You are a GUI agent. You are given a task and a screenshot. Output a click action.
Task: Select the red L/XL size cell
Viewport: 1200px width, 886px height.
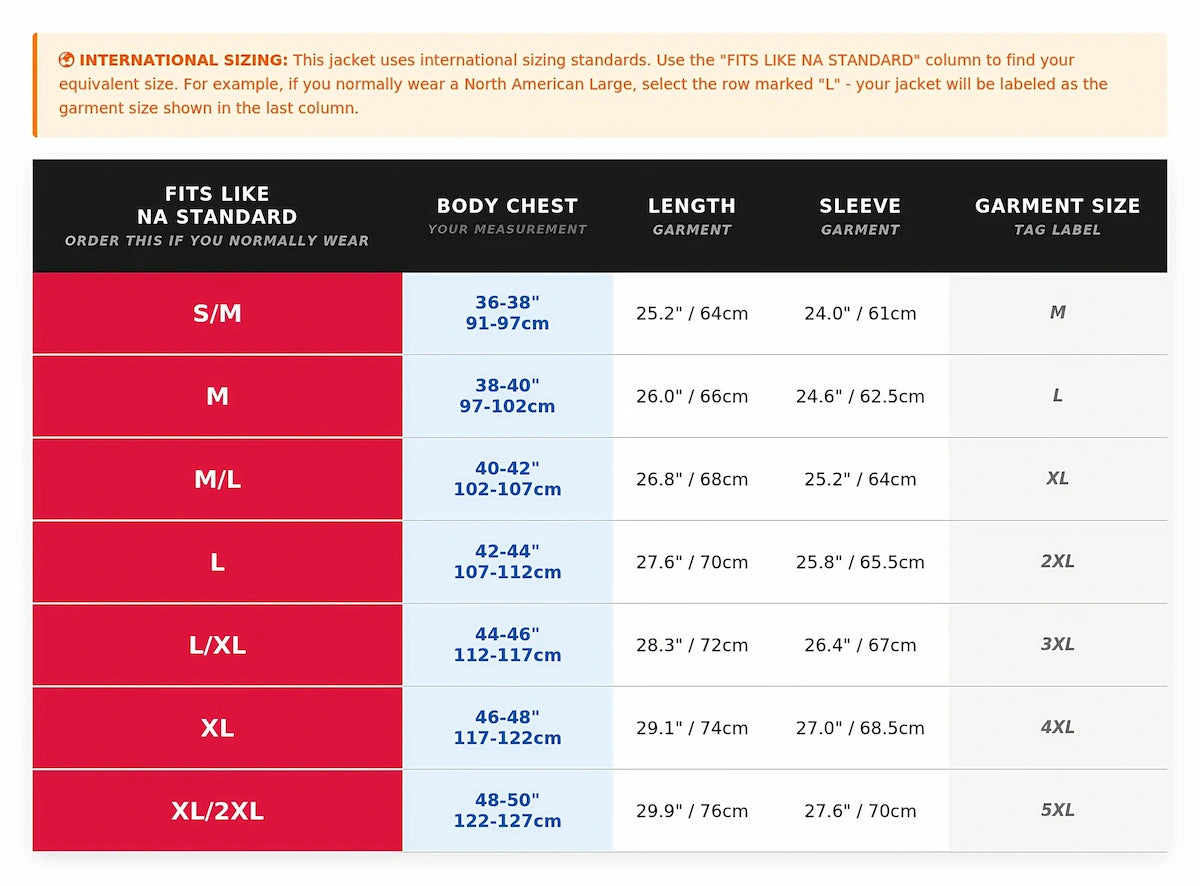point(217,646)
